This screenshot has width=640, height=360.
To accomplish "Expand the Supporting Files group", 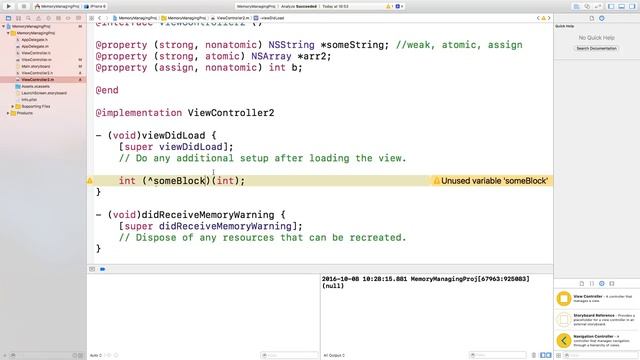I will click(x=13, y=107).
